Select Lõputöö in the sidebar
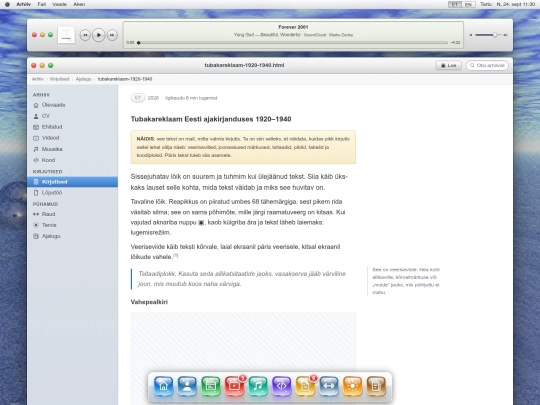Image resolution: width=540 pixels, height=405 pixels. tap(72, 193)
